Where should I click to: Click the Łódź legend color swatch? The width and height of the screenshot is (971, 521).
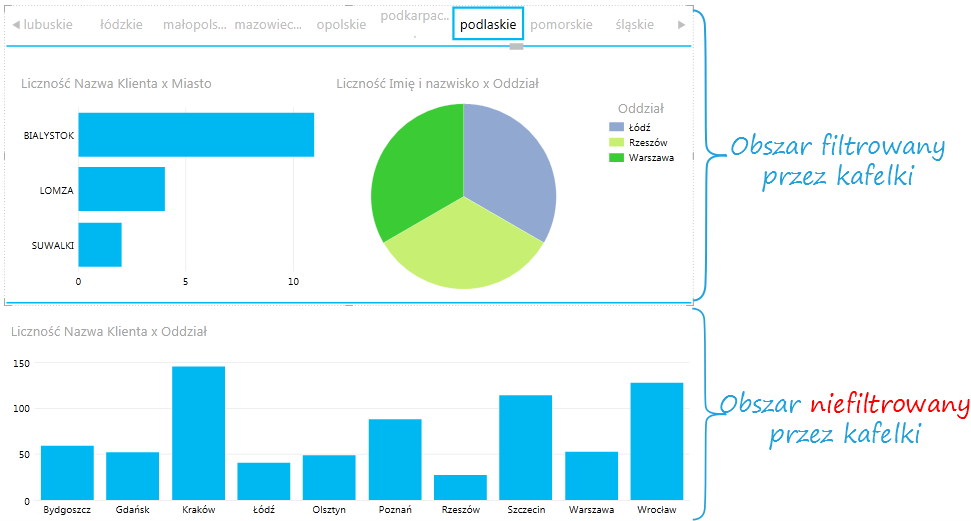[x=616, y=127]
